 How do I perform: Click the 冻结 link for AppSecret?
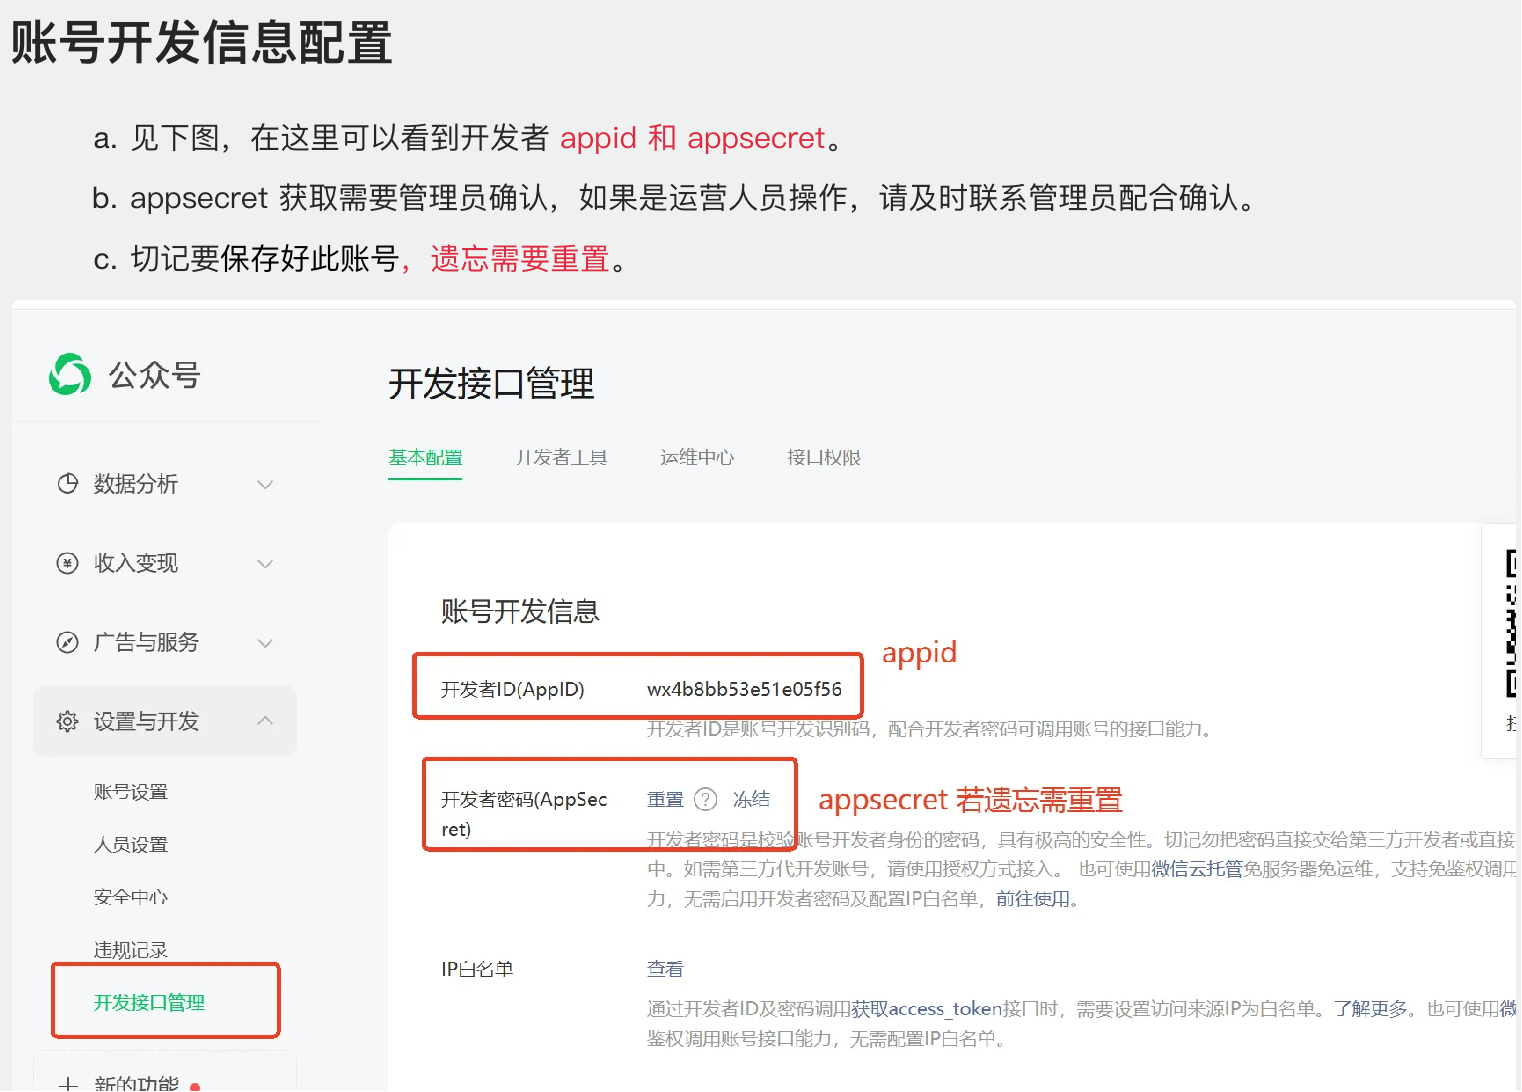coord(752,799)
